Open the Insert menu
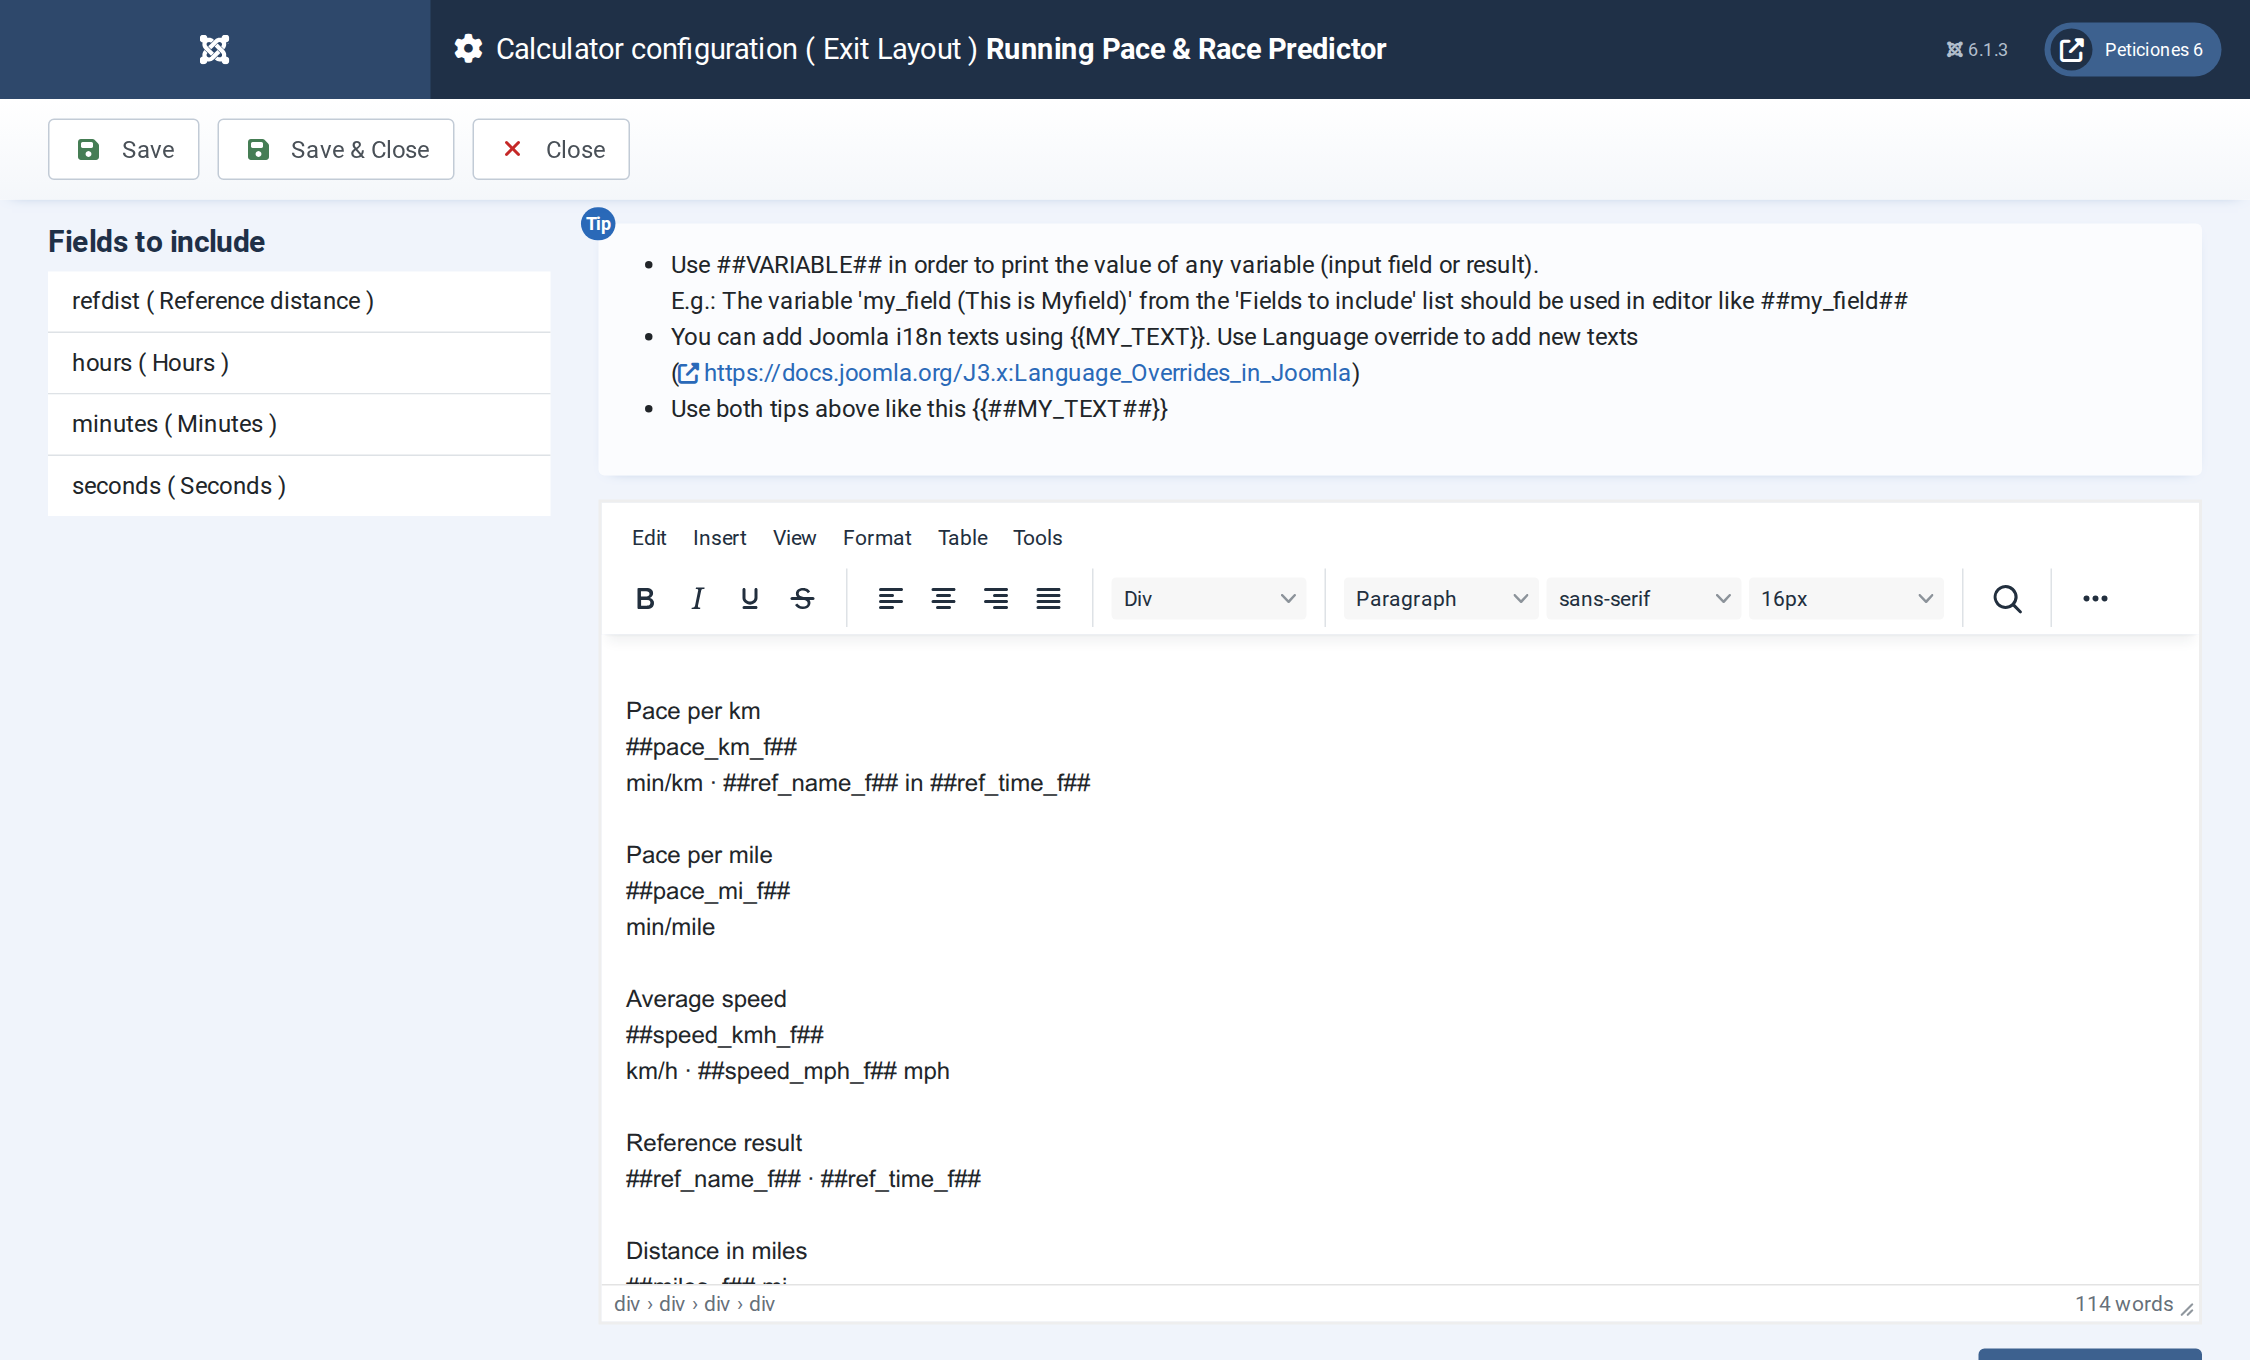Viewport: 2250px width, 1360px height. click(719, 537)
